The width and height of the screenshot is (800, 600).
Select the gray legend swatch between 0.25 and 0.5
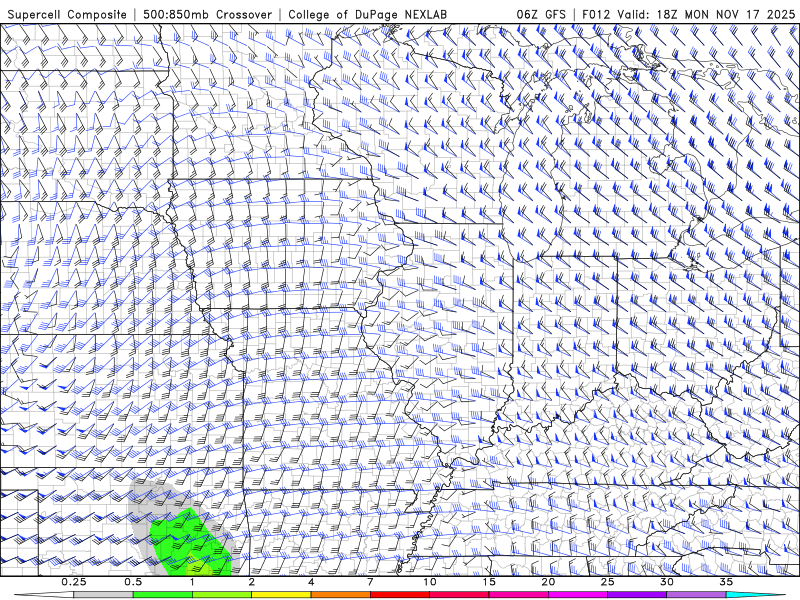click(x=103, y=595)
